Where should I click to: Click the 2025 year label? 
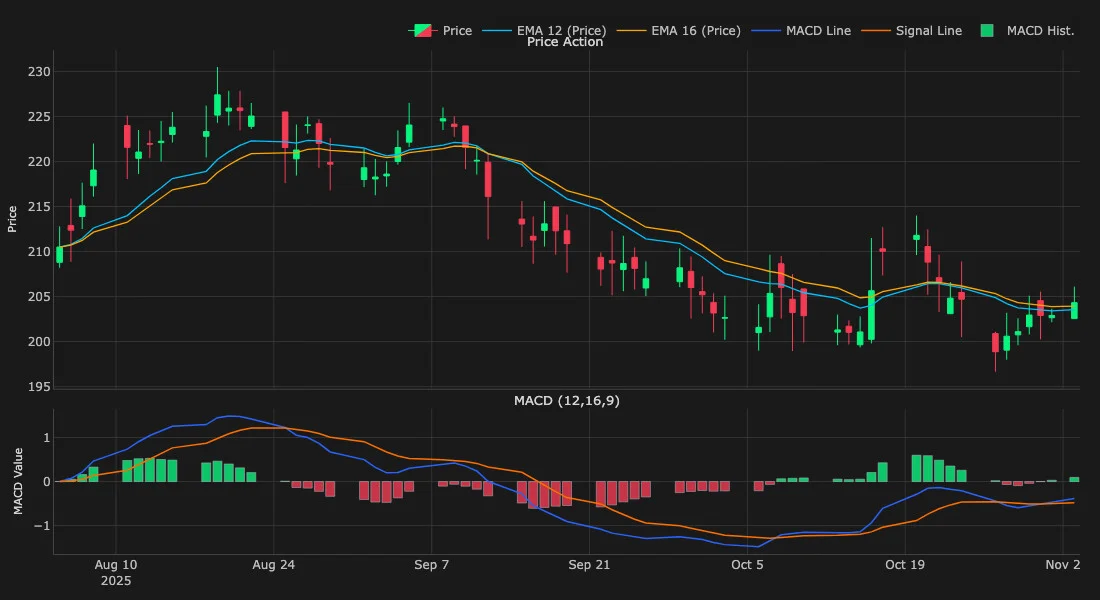click(x=116, y=581)
